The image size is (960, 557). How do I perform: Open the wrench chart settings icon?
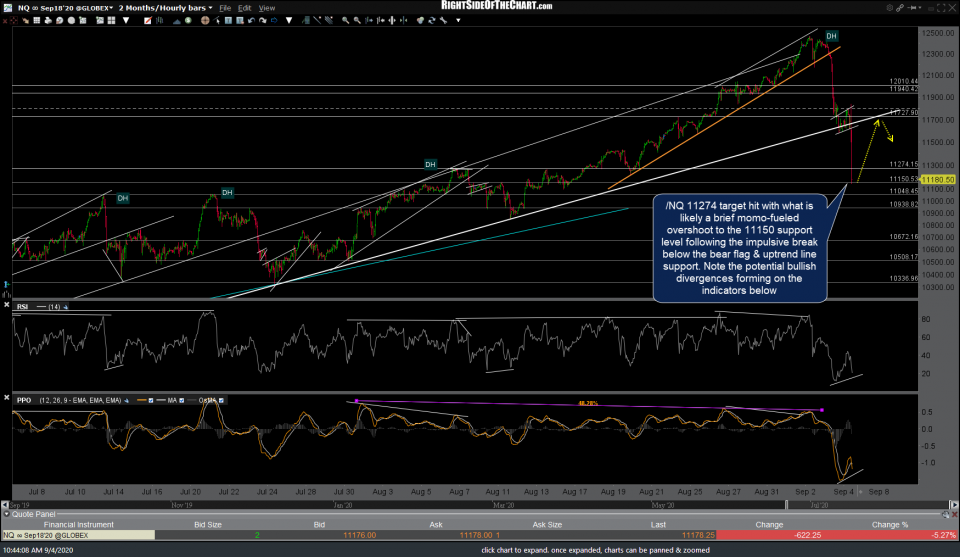pyautogui.click(x=443, y=20)
